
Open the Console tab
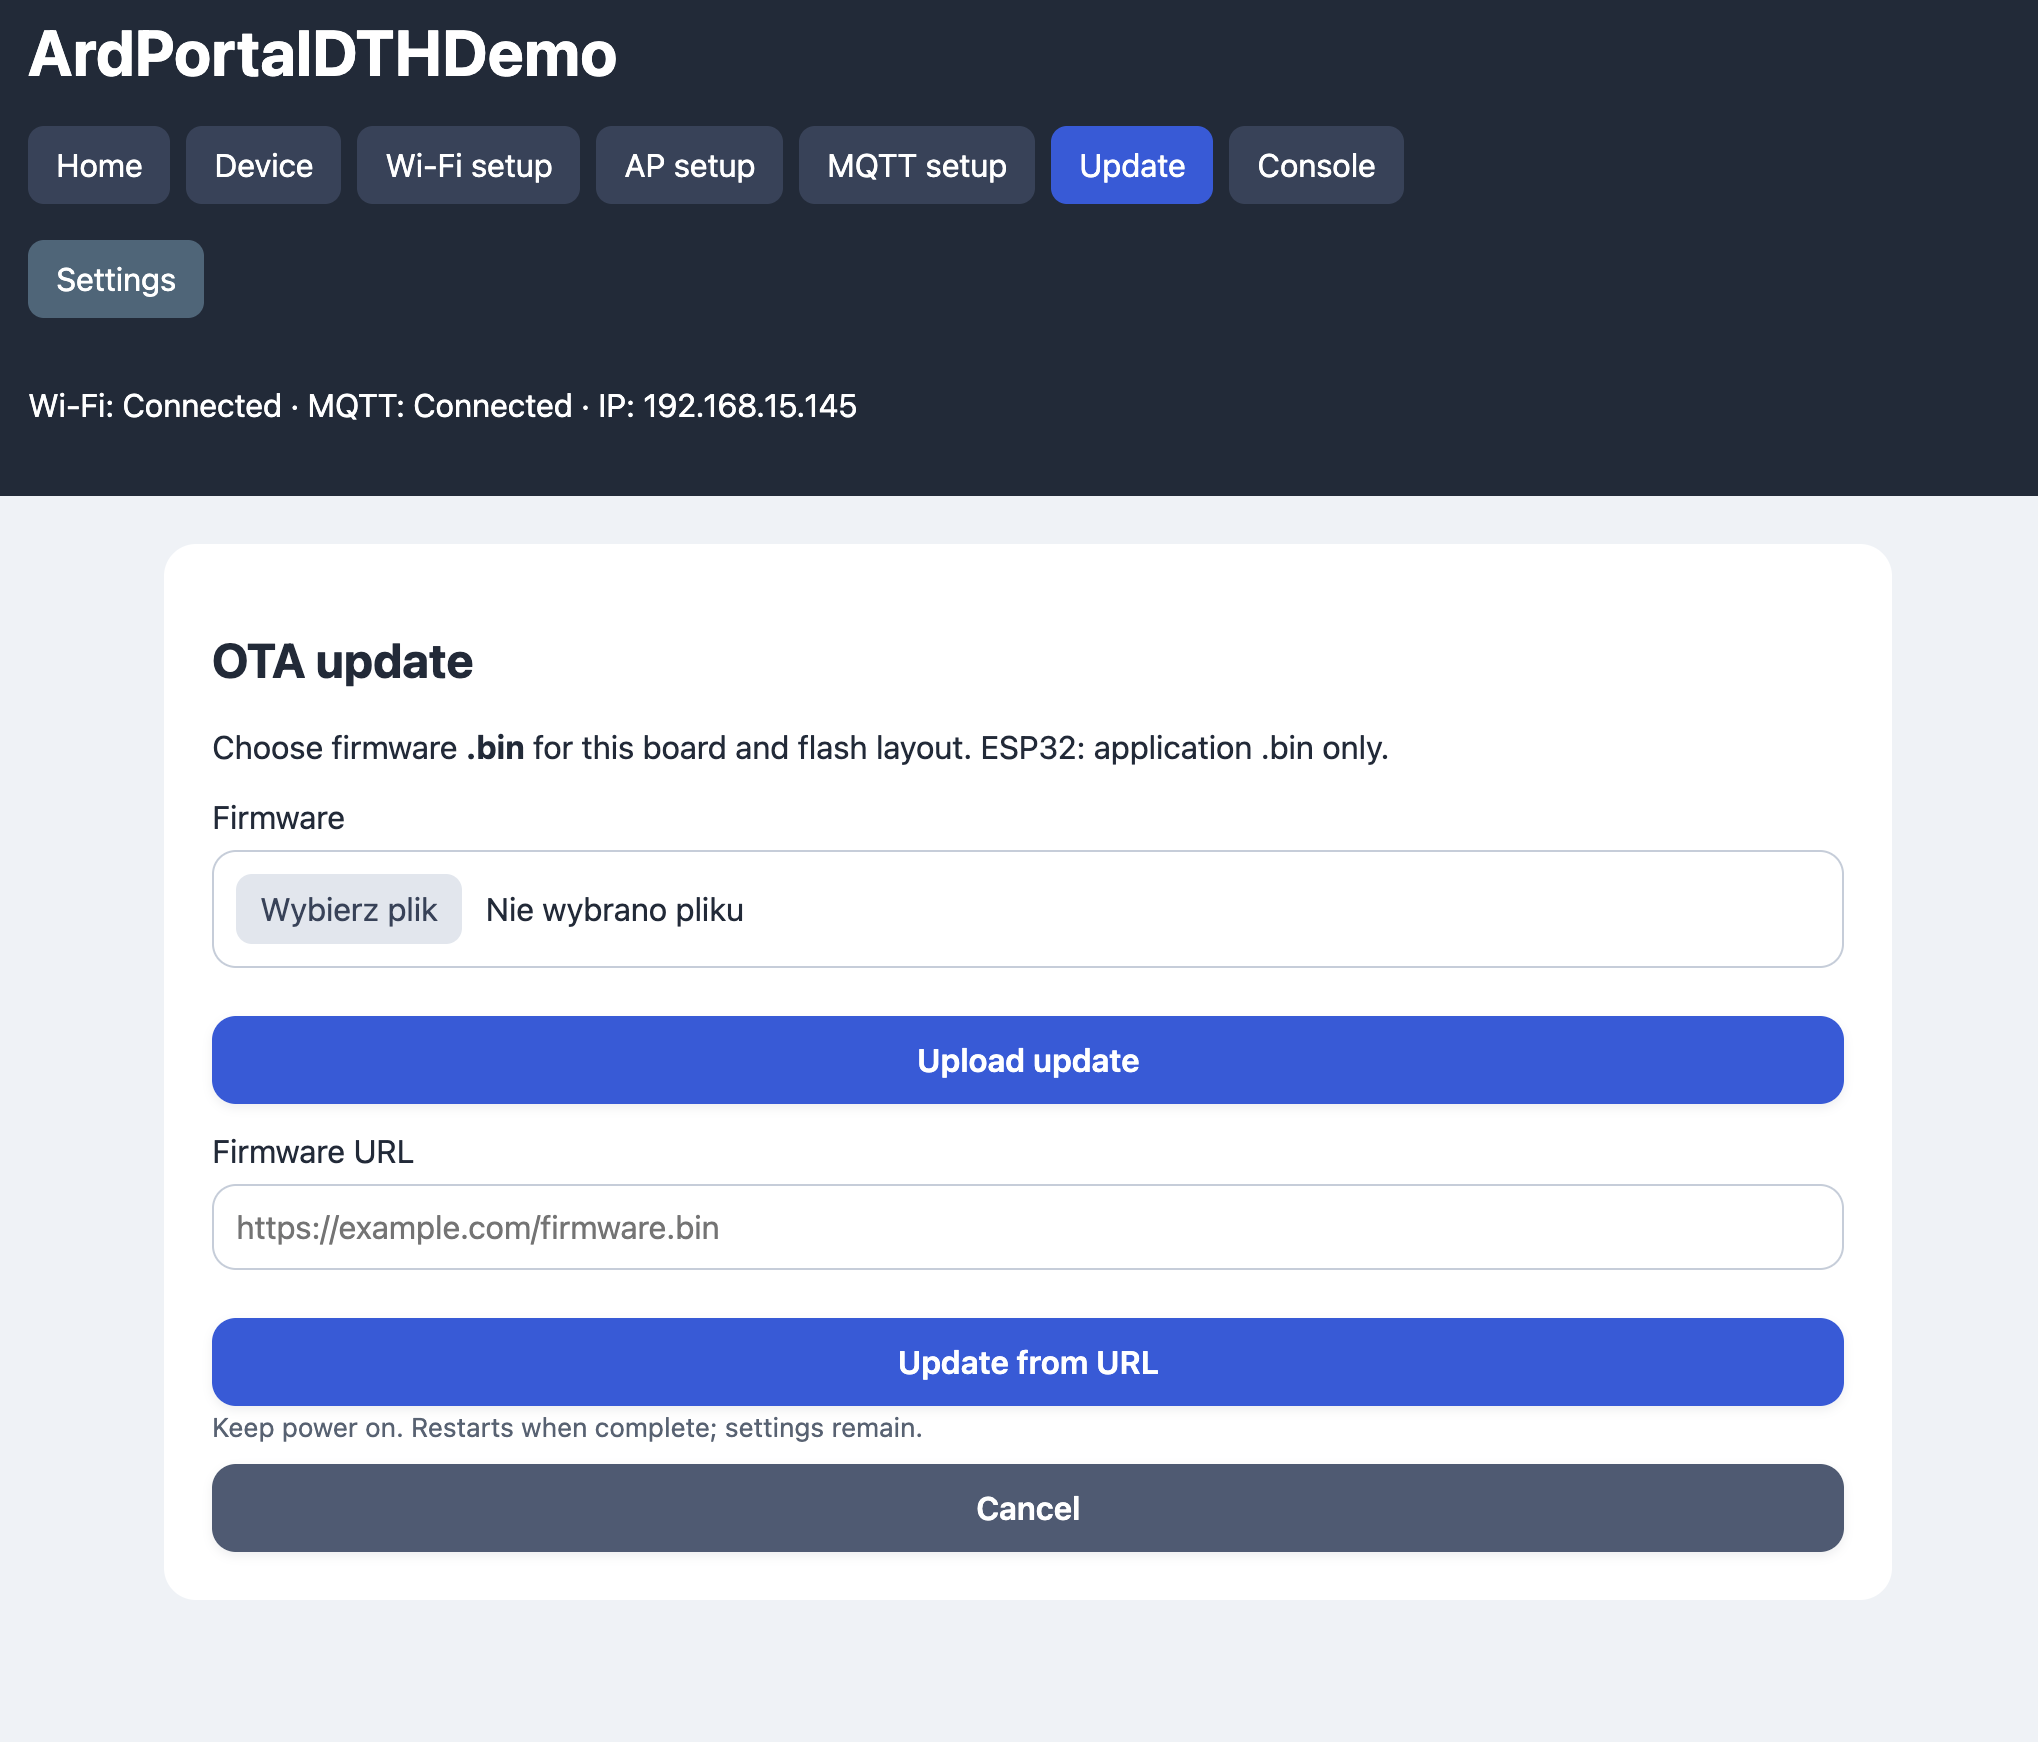coord(1316,165)
